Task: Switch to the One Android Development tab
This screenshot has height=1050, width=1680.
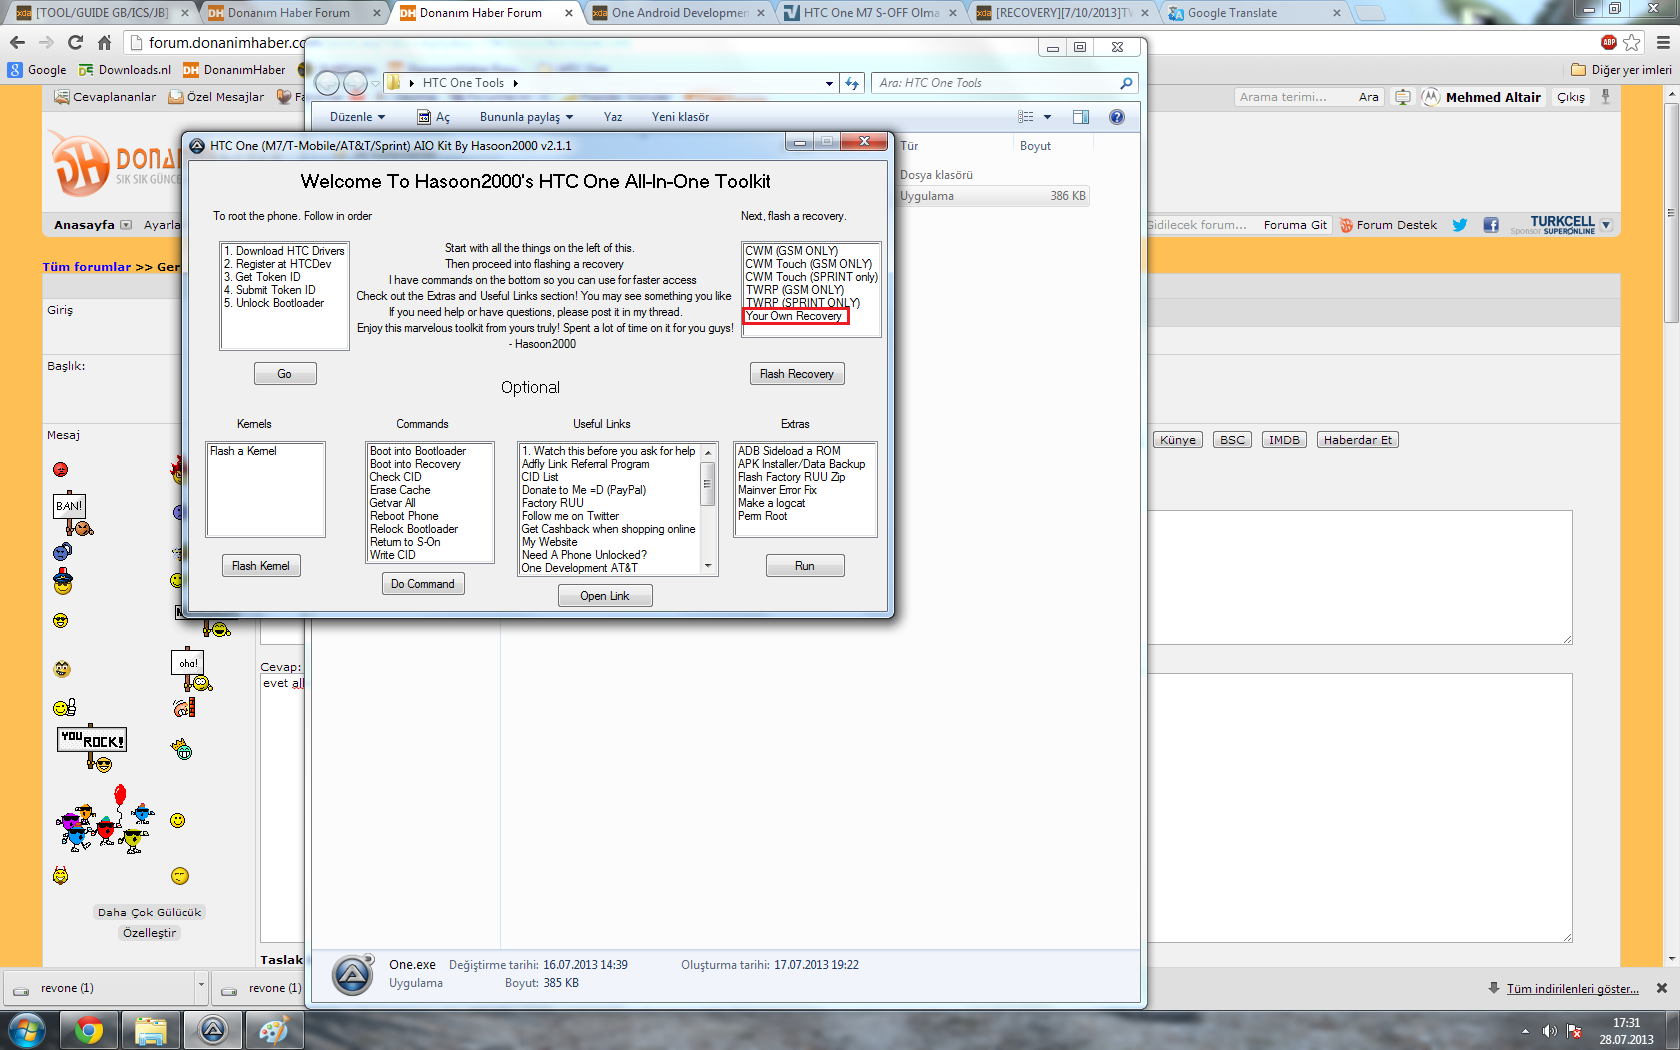Action: click(x=679, y=13)
